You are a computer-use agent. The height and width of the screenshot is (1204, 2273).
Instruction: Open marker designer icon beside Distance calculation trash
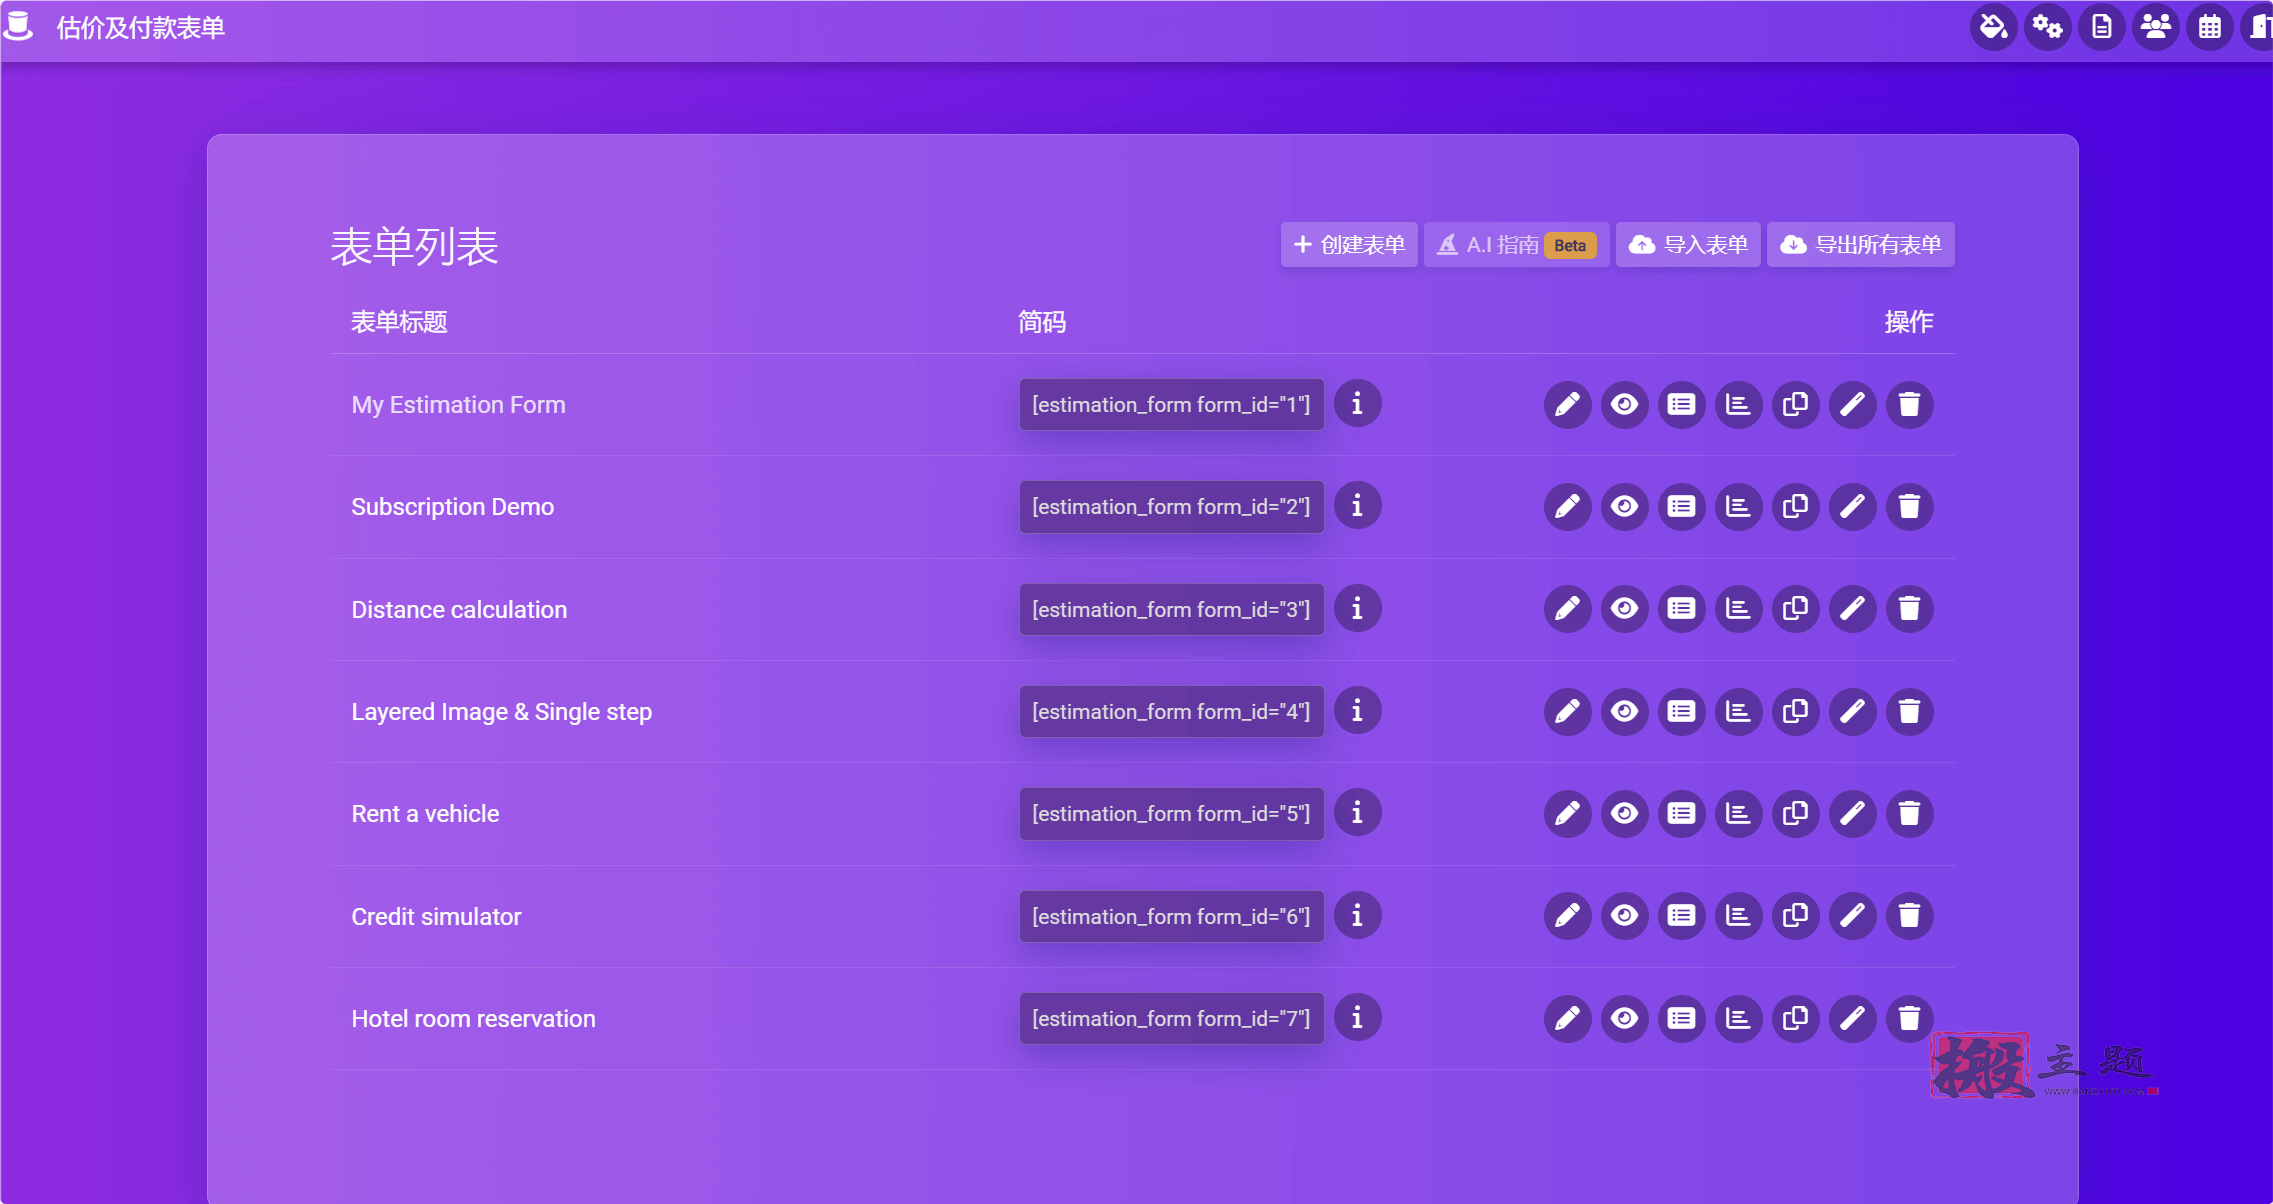click(x=1852, y=609)
